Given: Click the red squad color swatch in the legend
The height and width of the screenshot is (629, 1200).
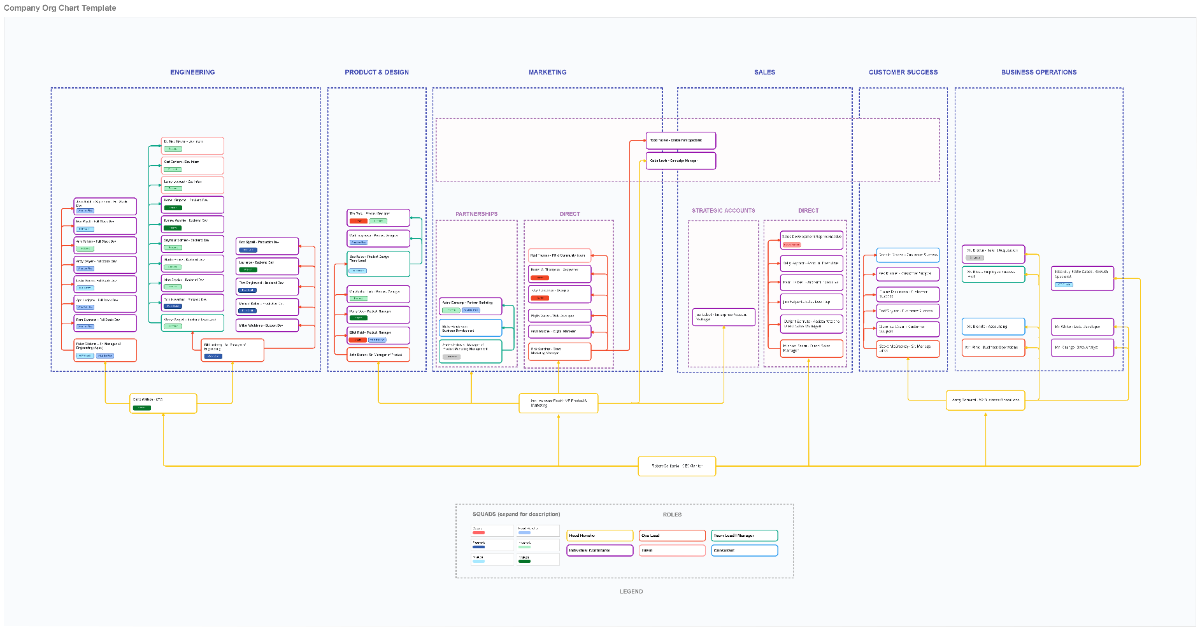Looking at the screenshot, I should point(479,532).
